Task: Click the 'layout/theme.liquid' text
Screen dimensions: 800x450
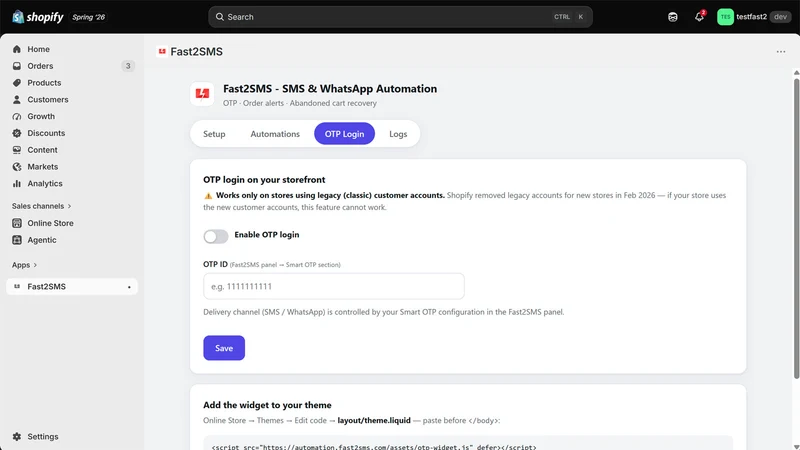Action: (374, 420)
